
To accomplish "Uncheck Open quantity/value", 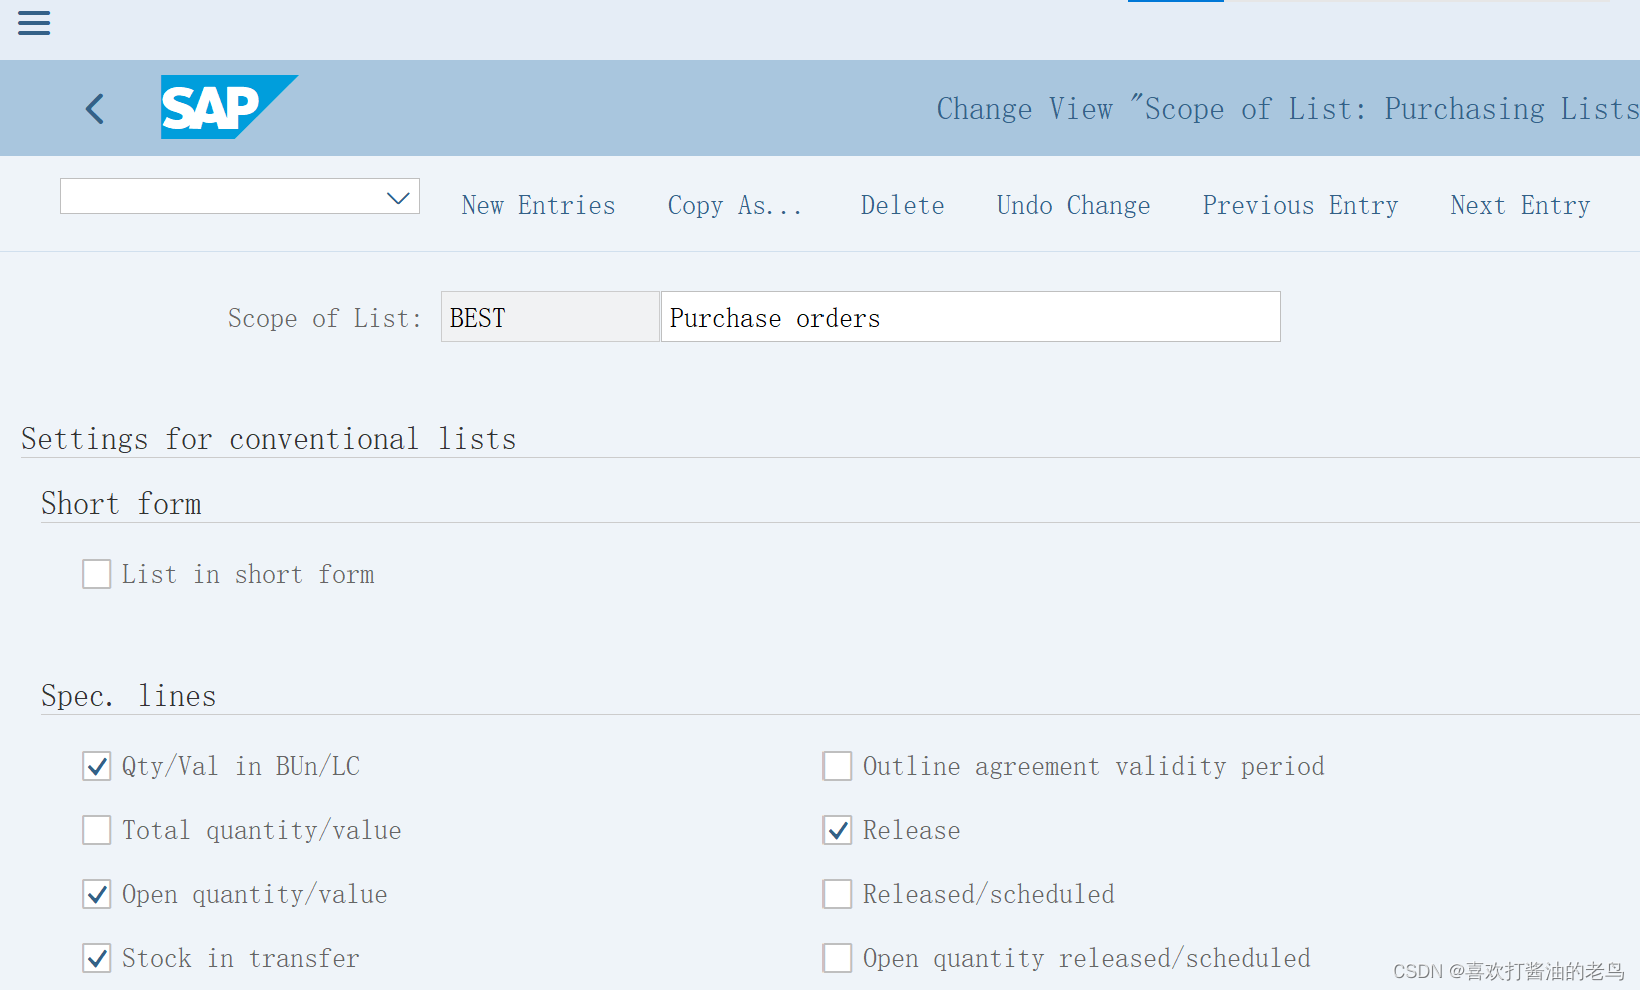I will point(97,894).
